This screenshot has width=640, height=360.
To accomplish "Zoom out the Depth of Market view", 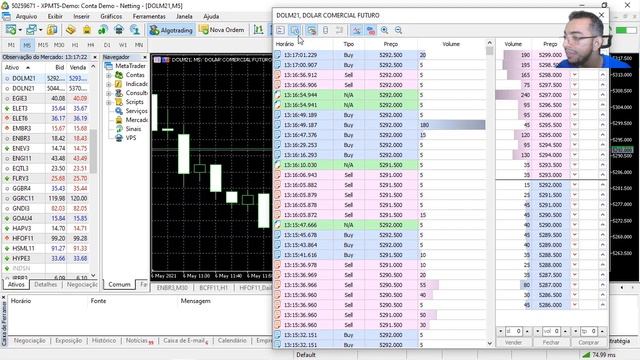I will (x=399, y=30).
